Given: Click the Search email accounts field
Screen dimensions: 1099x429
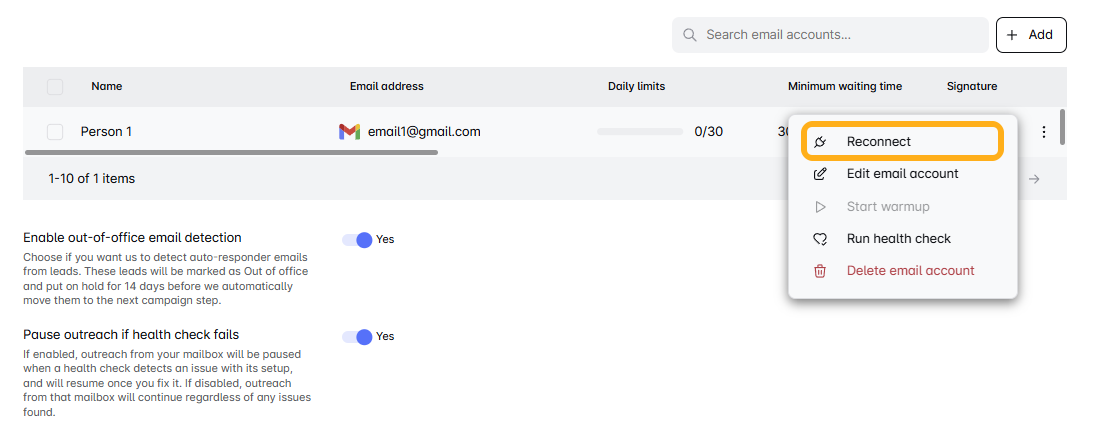Looking at the screenshot, I should pyautogui.click(x=830, y=35).
